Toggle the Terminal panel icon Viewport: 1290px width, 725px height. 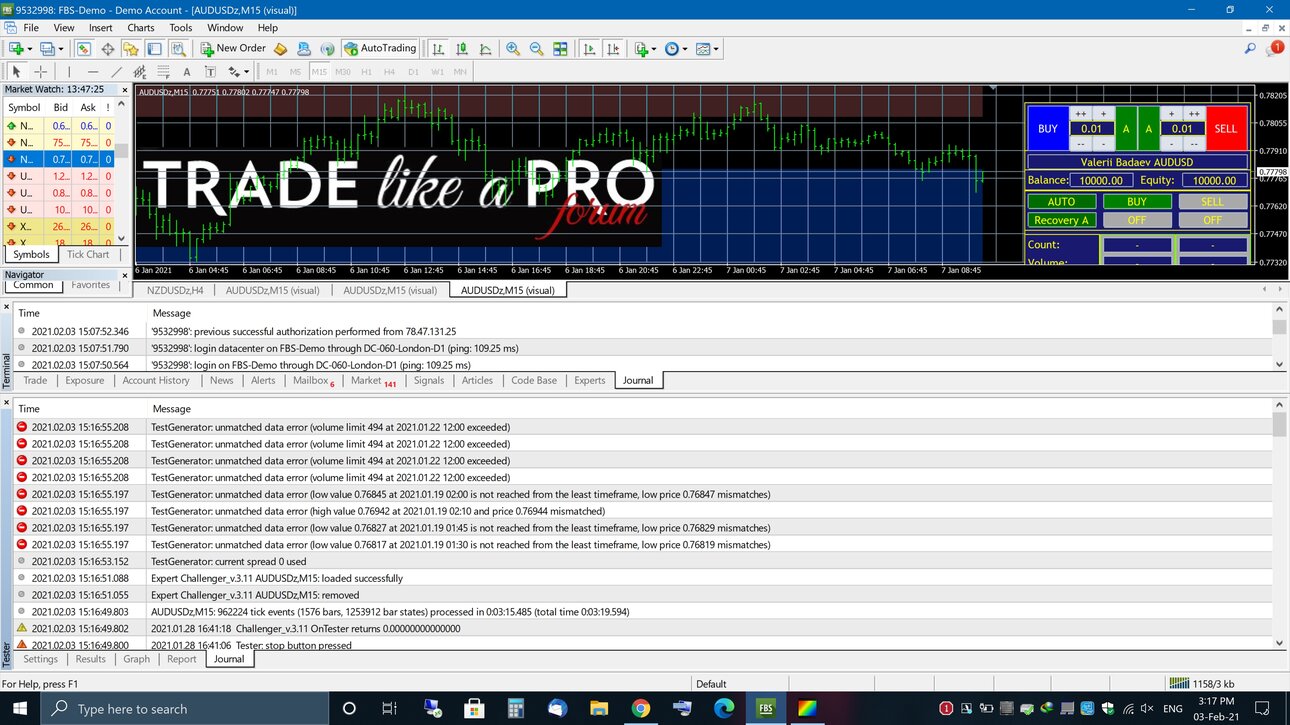154,48
